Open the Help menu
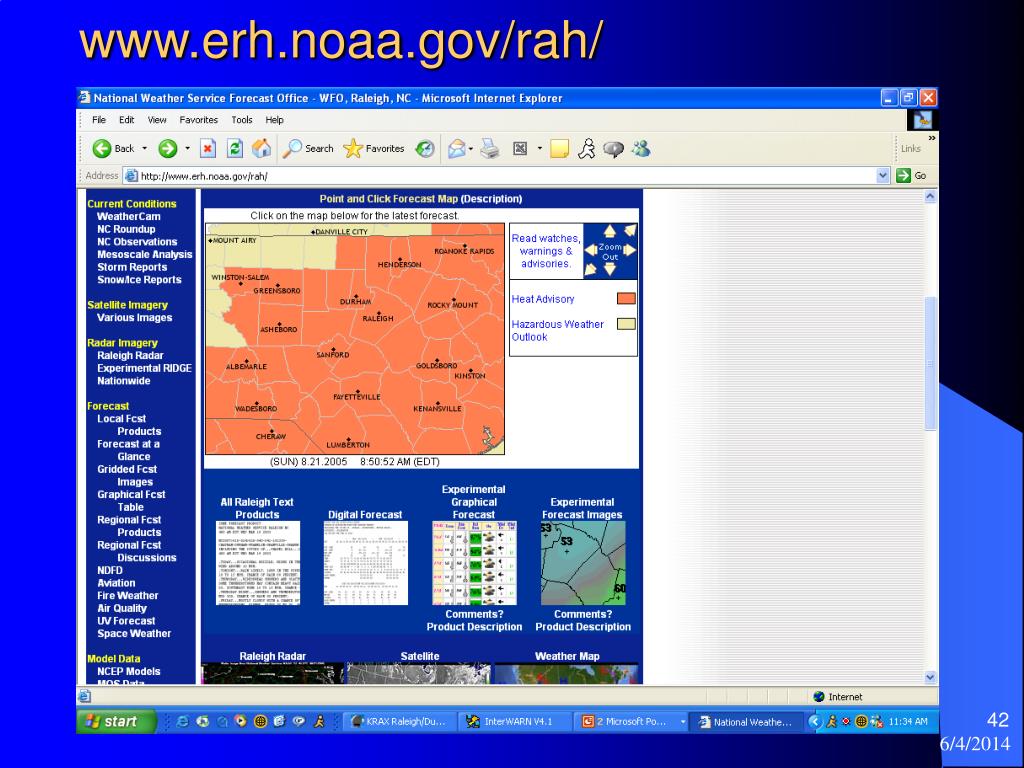The image size is (1024, 768). 274,120
